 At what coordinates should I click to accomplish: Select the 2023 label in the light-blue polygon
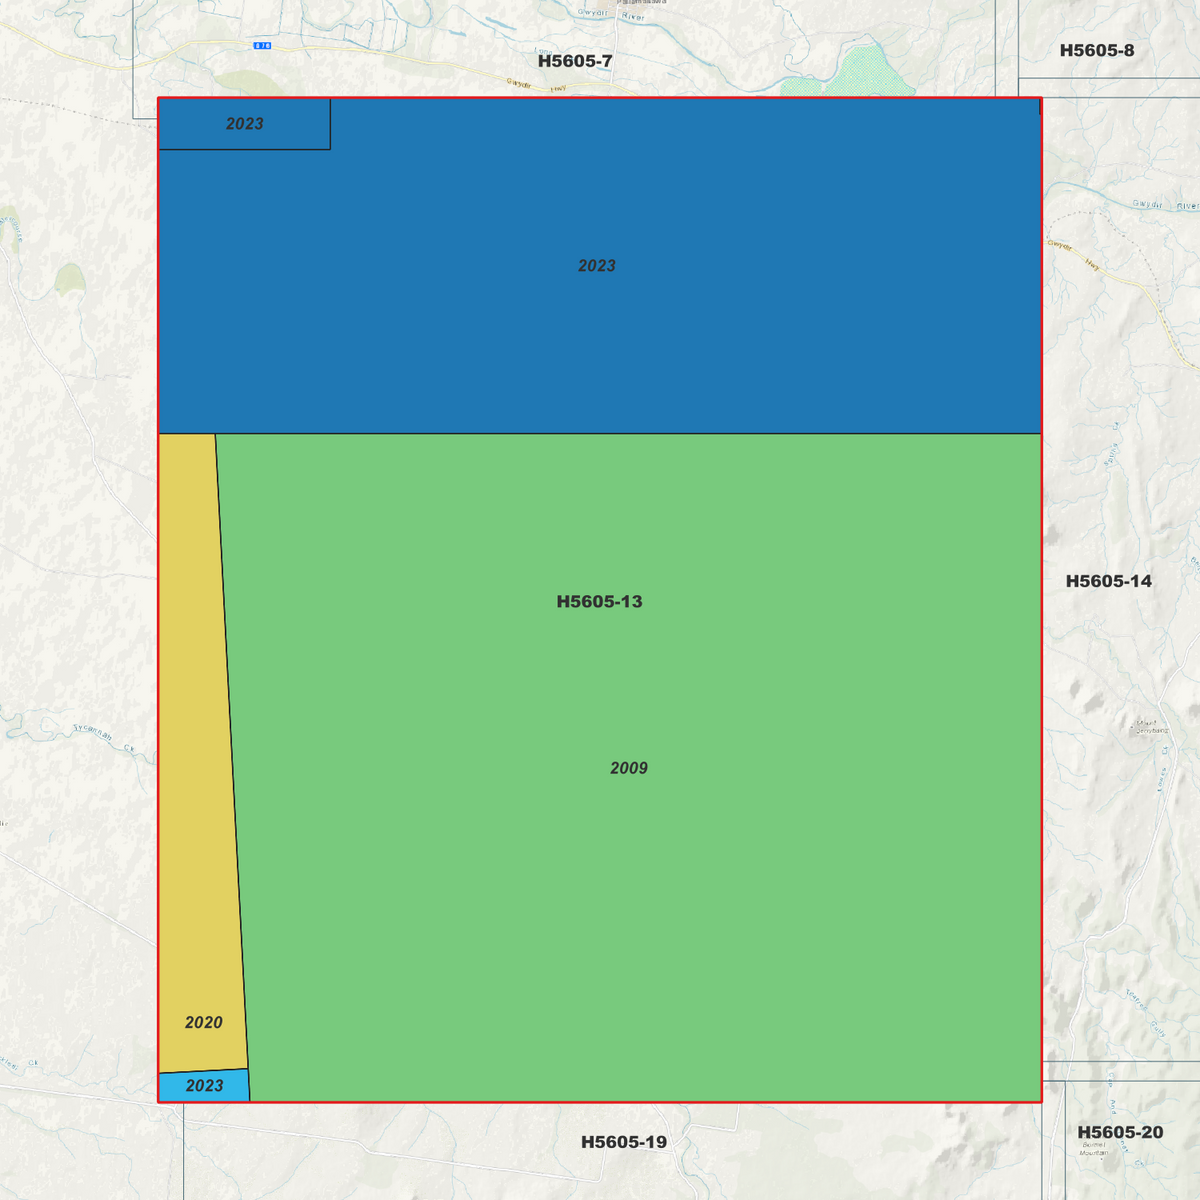205,1086
